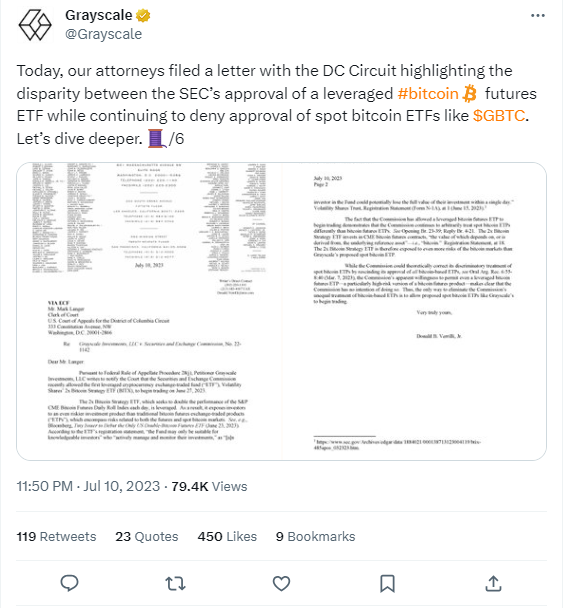Screen dimensions: 564x608
Task: Click the @Grayscale handle
Action: click(103, 34)
